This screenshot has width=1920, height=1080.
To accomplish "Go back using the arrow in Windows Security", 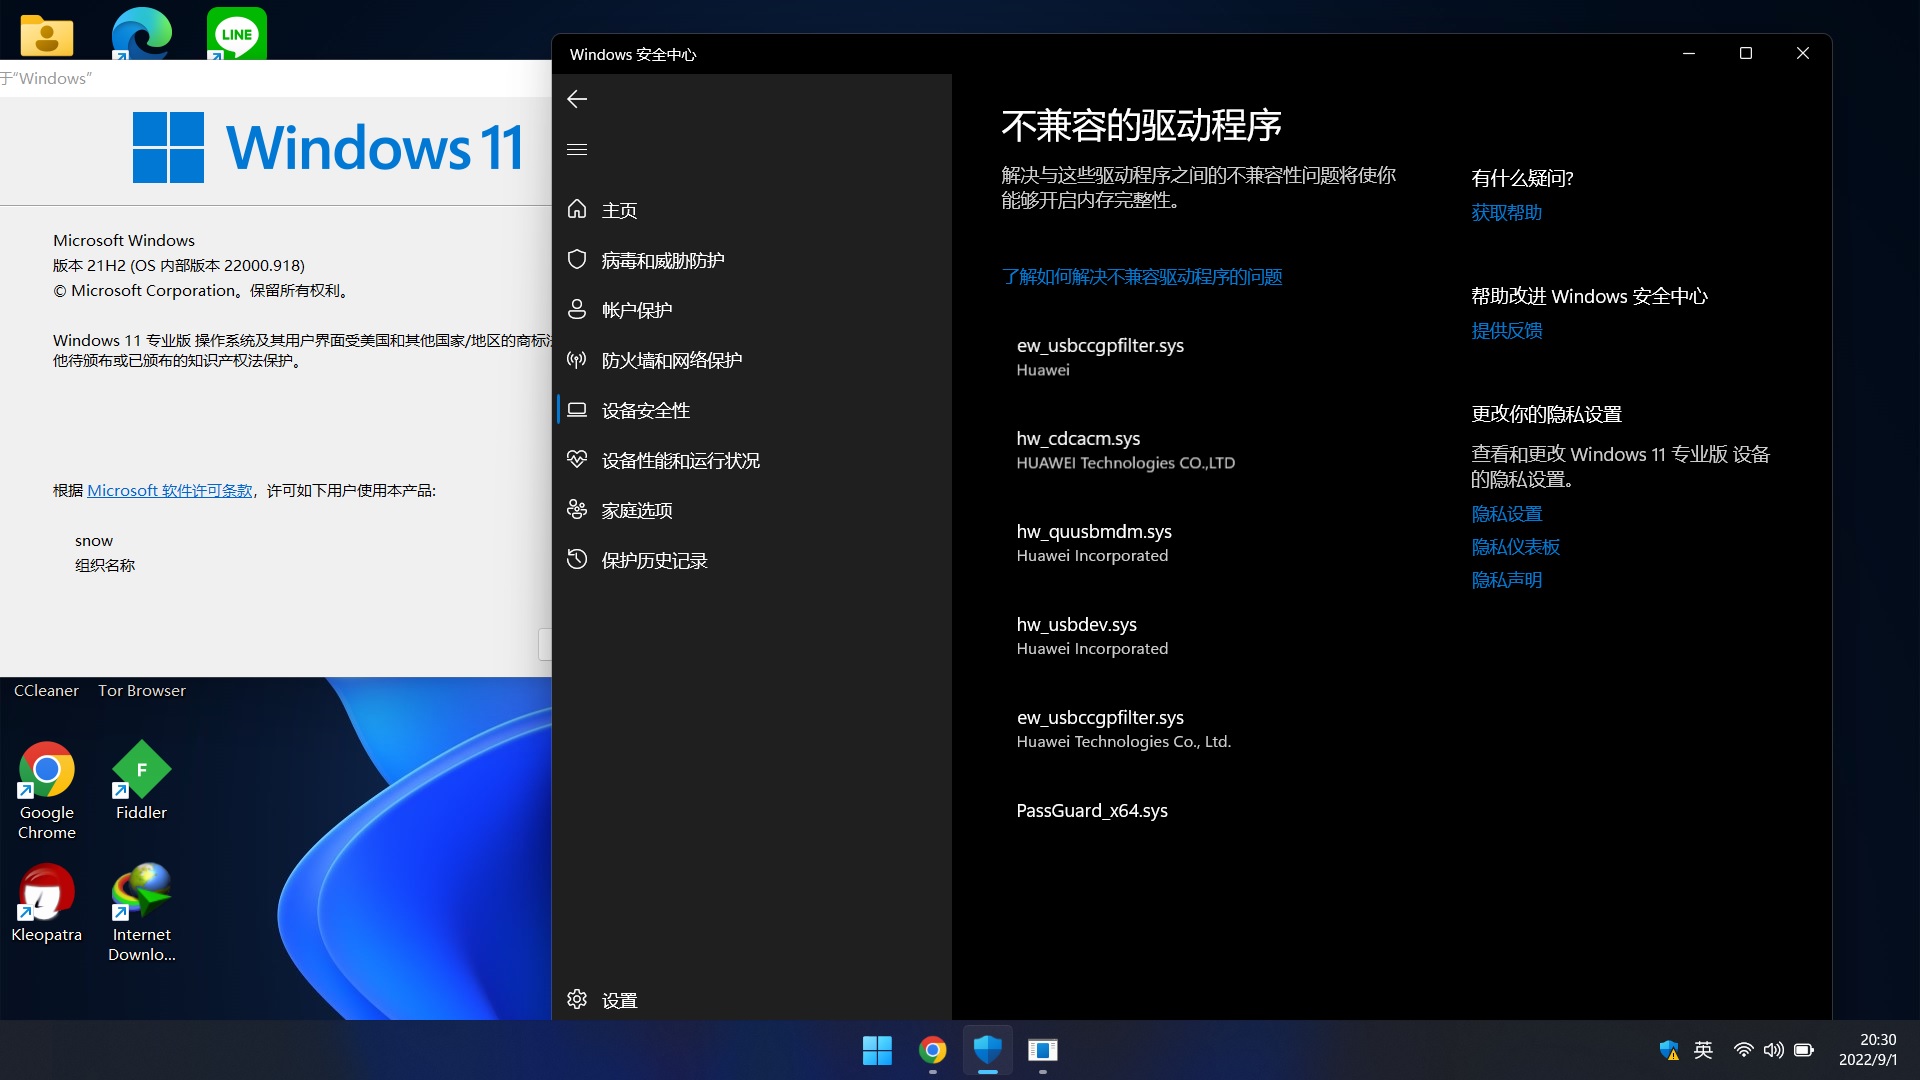I will (x=577, y=99).
